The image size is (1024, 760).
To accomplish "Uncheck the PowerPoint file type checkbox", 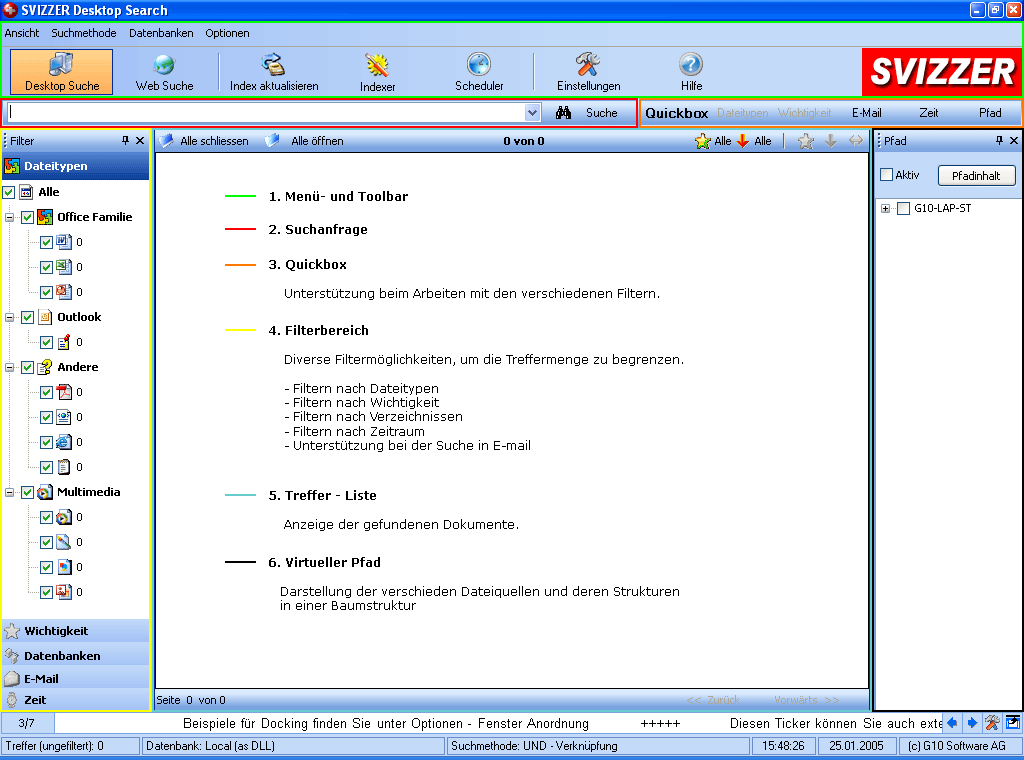I will point(46,292).
